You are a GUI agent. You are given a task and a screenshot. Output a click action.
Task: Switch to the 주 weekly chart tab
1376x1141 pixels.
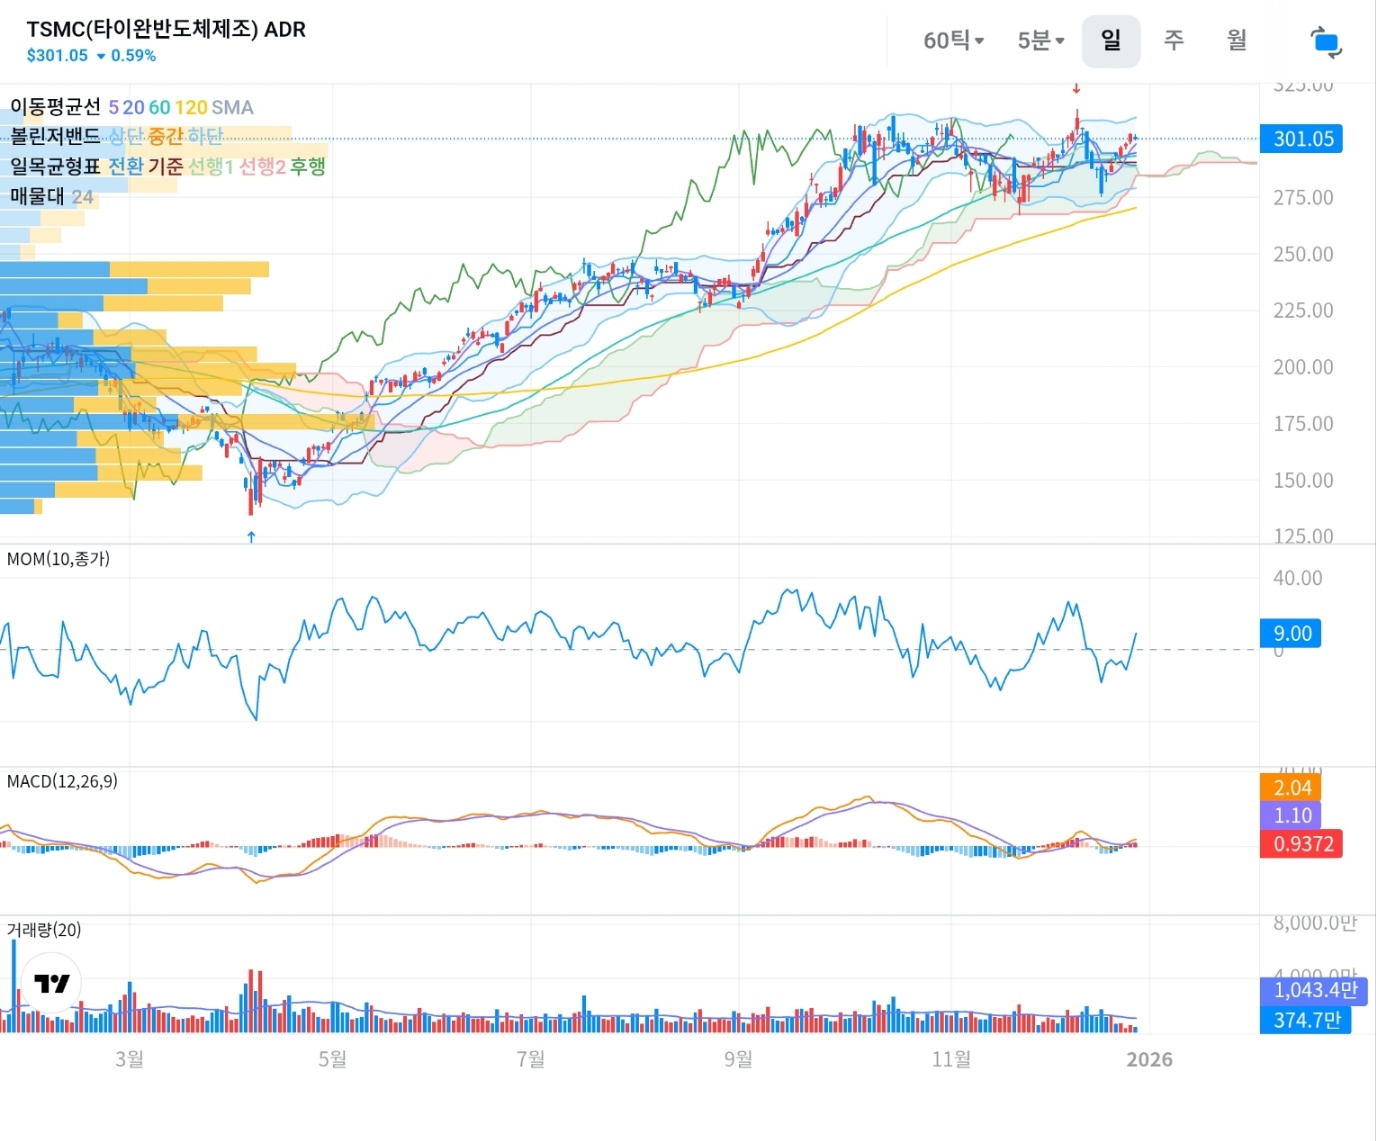[1174, 41]
